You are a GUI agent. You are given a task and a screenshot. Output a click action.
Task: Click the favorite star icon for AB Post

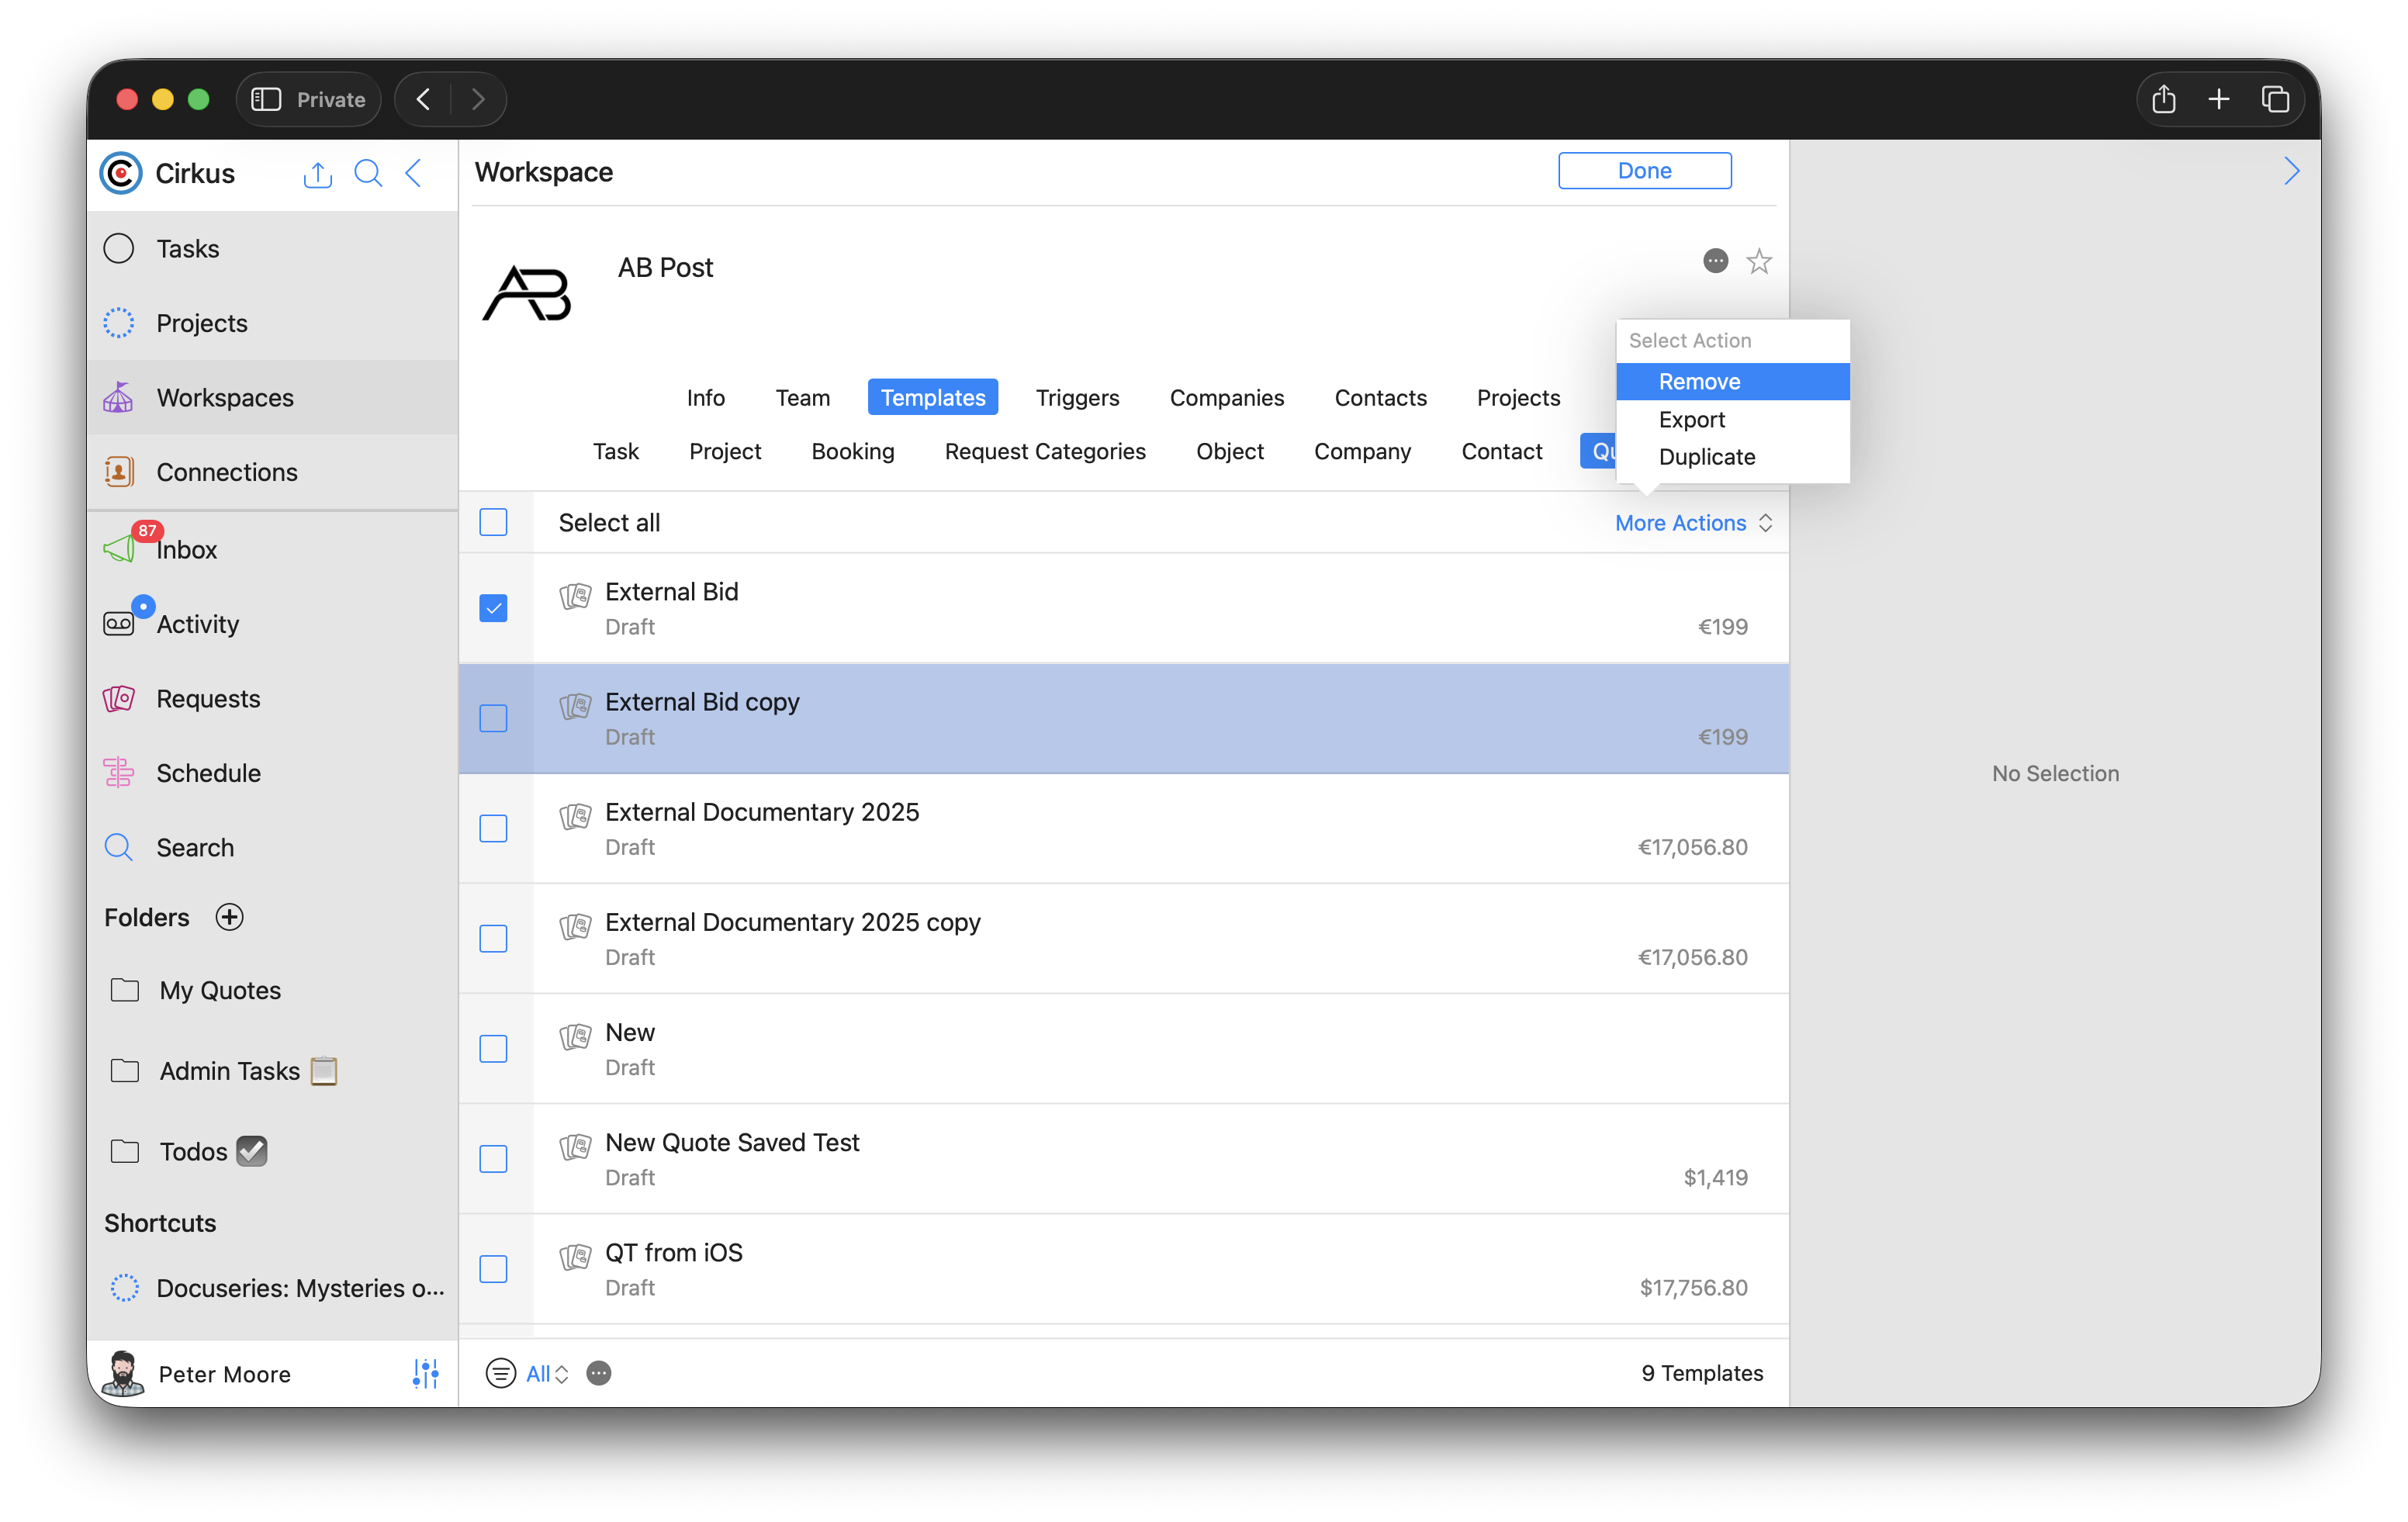[1758, 261]
